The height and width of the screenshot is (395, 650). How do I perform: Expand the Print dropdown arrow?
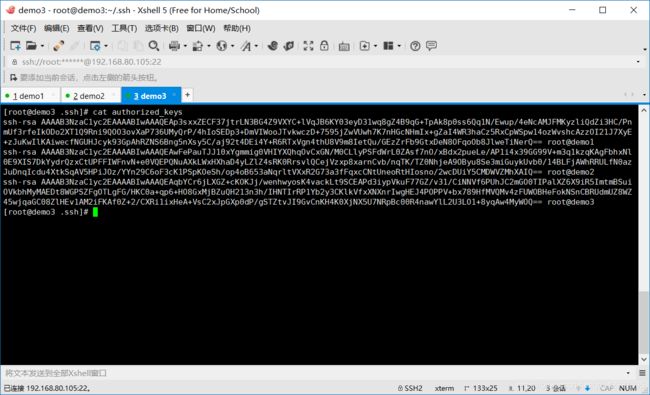pos(185,46)
